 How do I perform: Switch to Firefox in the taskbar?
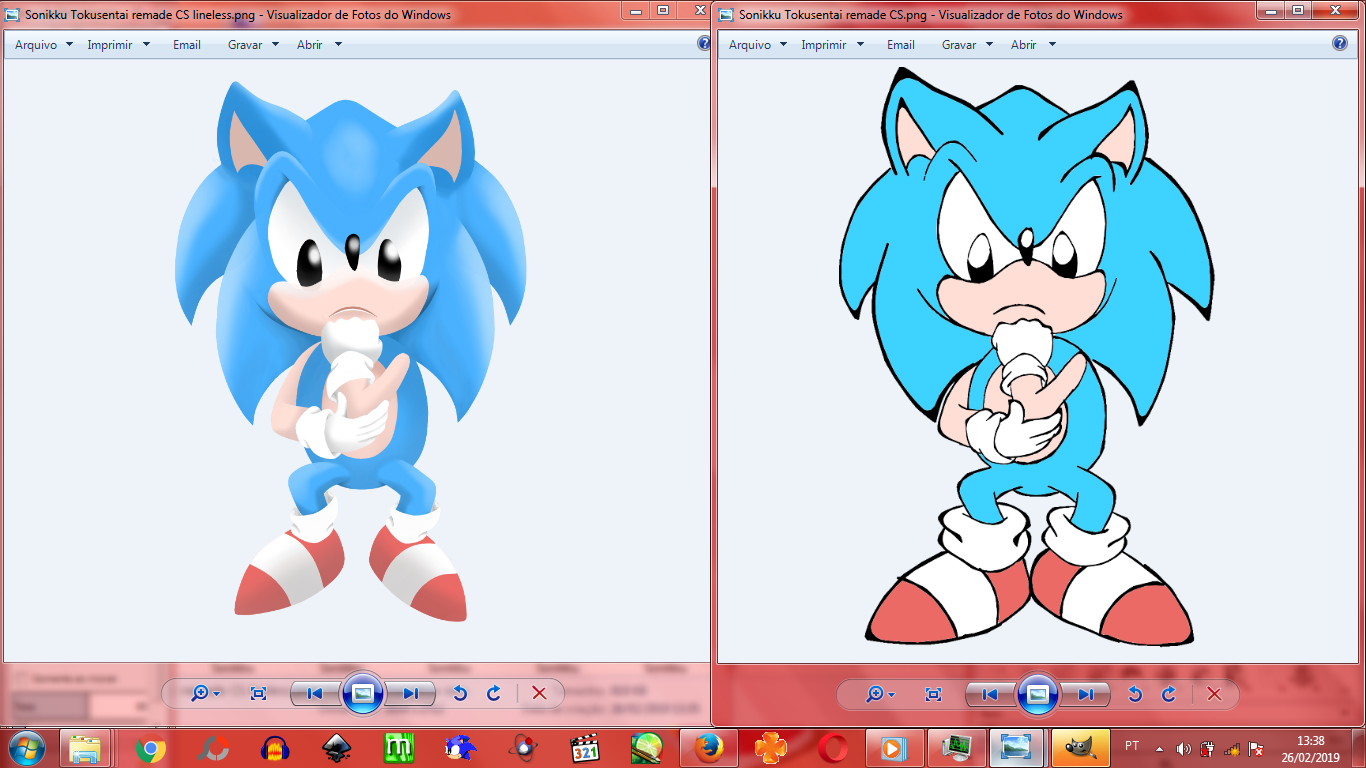click(709, 748)
